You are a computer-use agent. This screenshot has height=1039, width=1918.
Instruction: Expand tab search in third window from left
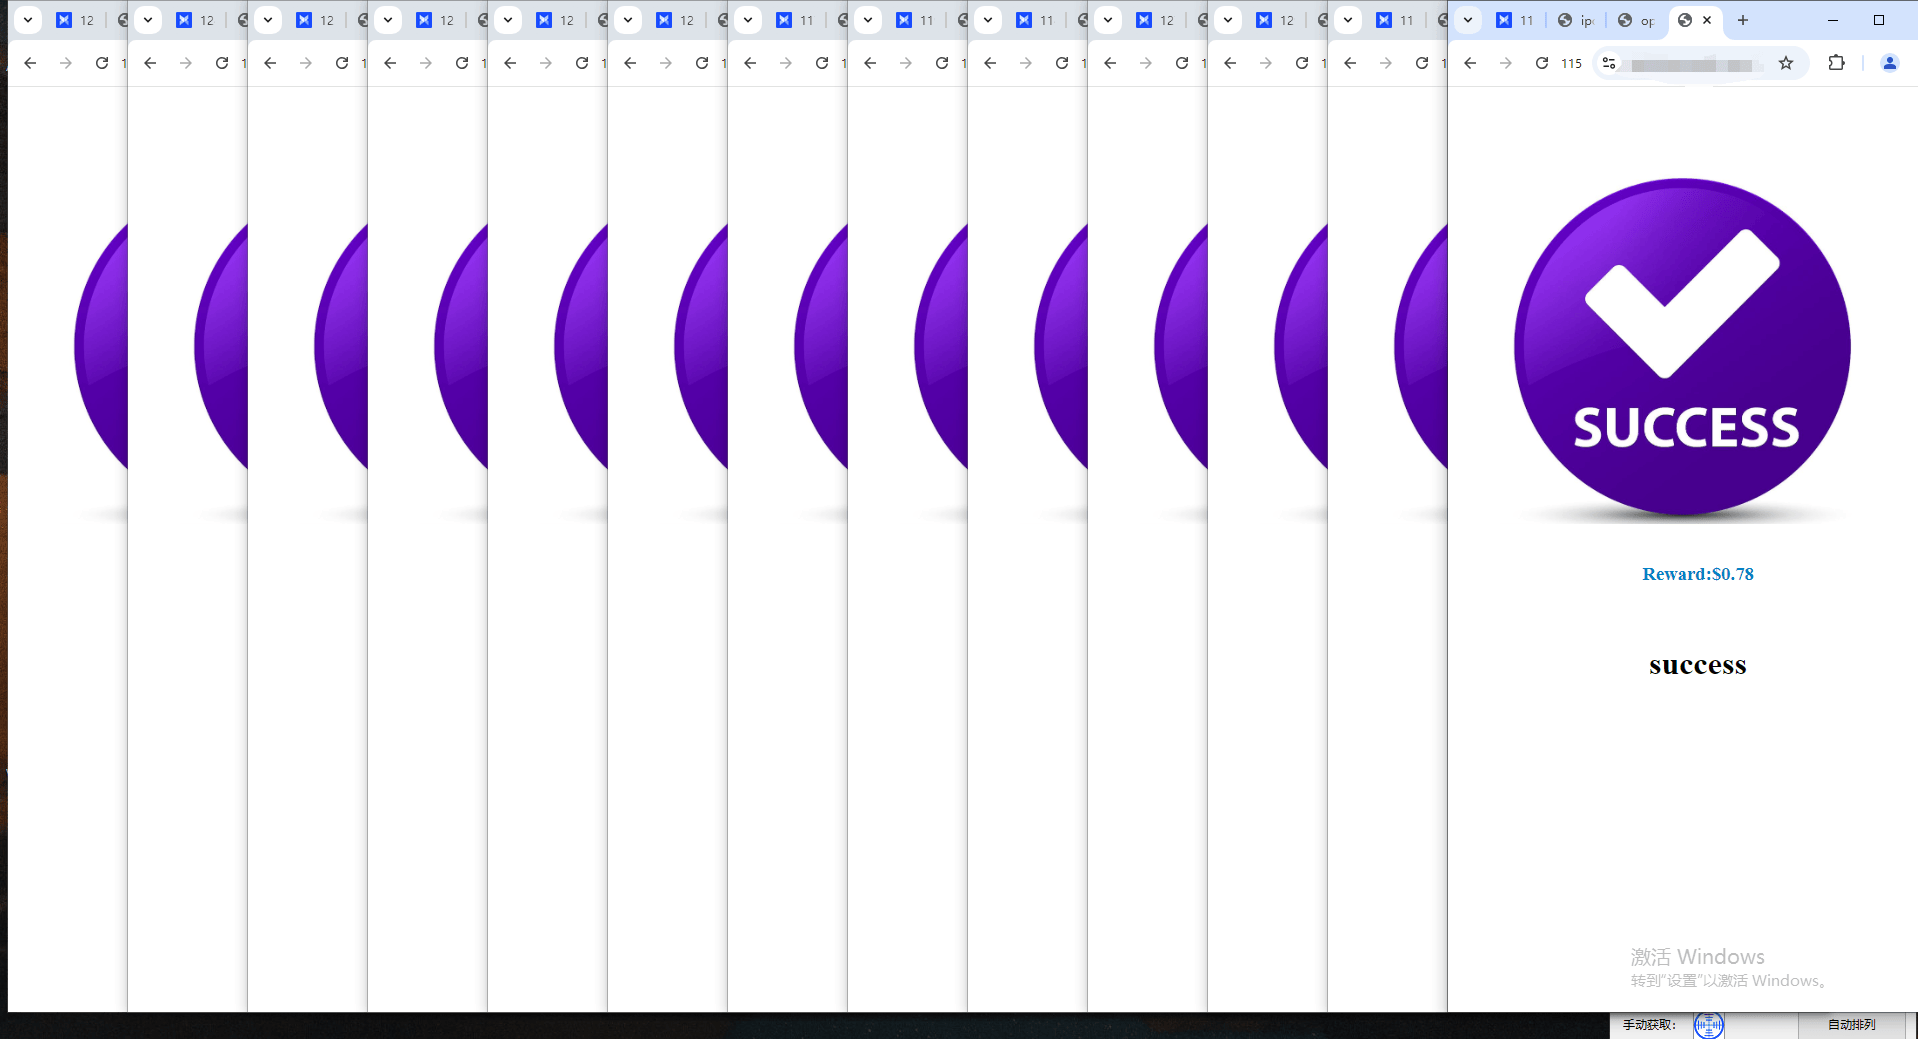tap(268, 20)
